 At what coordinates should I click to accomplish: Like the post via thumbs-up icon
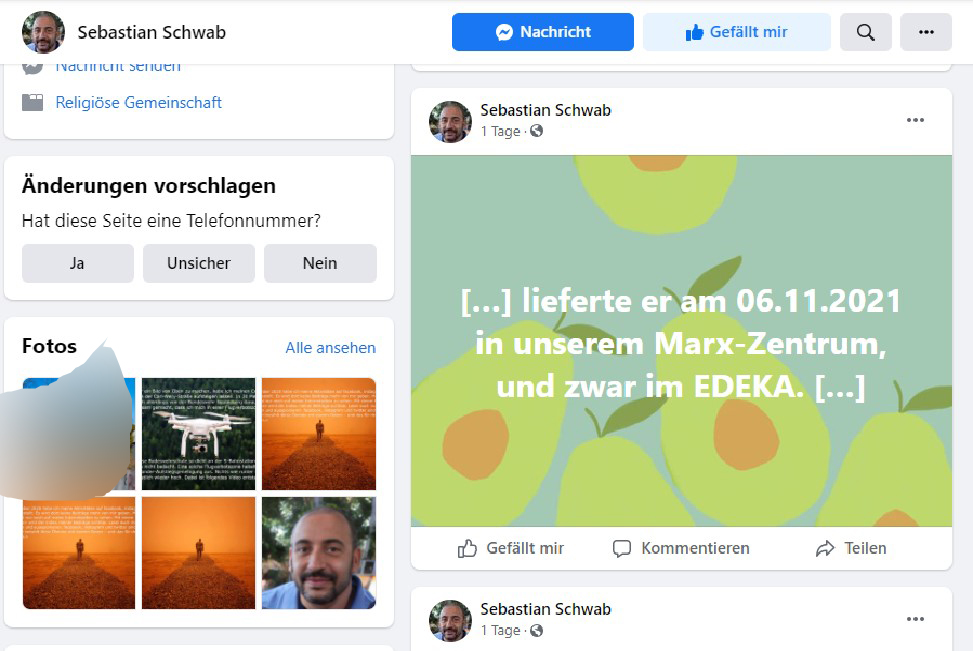coord(467,549)
